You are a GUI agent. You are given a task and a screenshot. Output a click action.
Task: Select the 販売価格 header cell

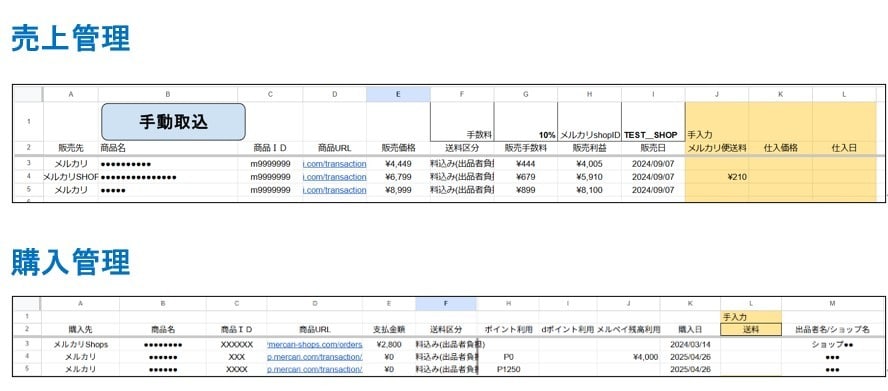398,148
